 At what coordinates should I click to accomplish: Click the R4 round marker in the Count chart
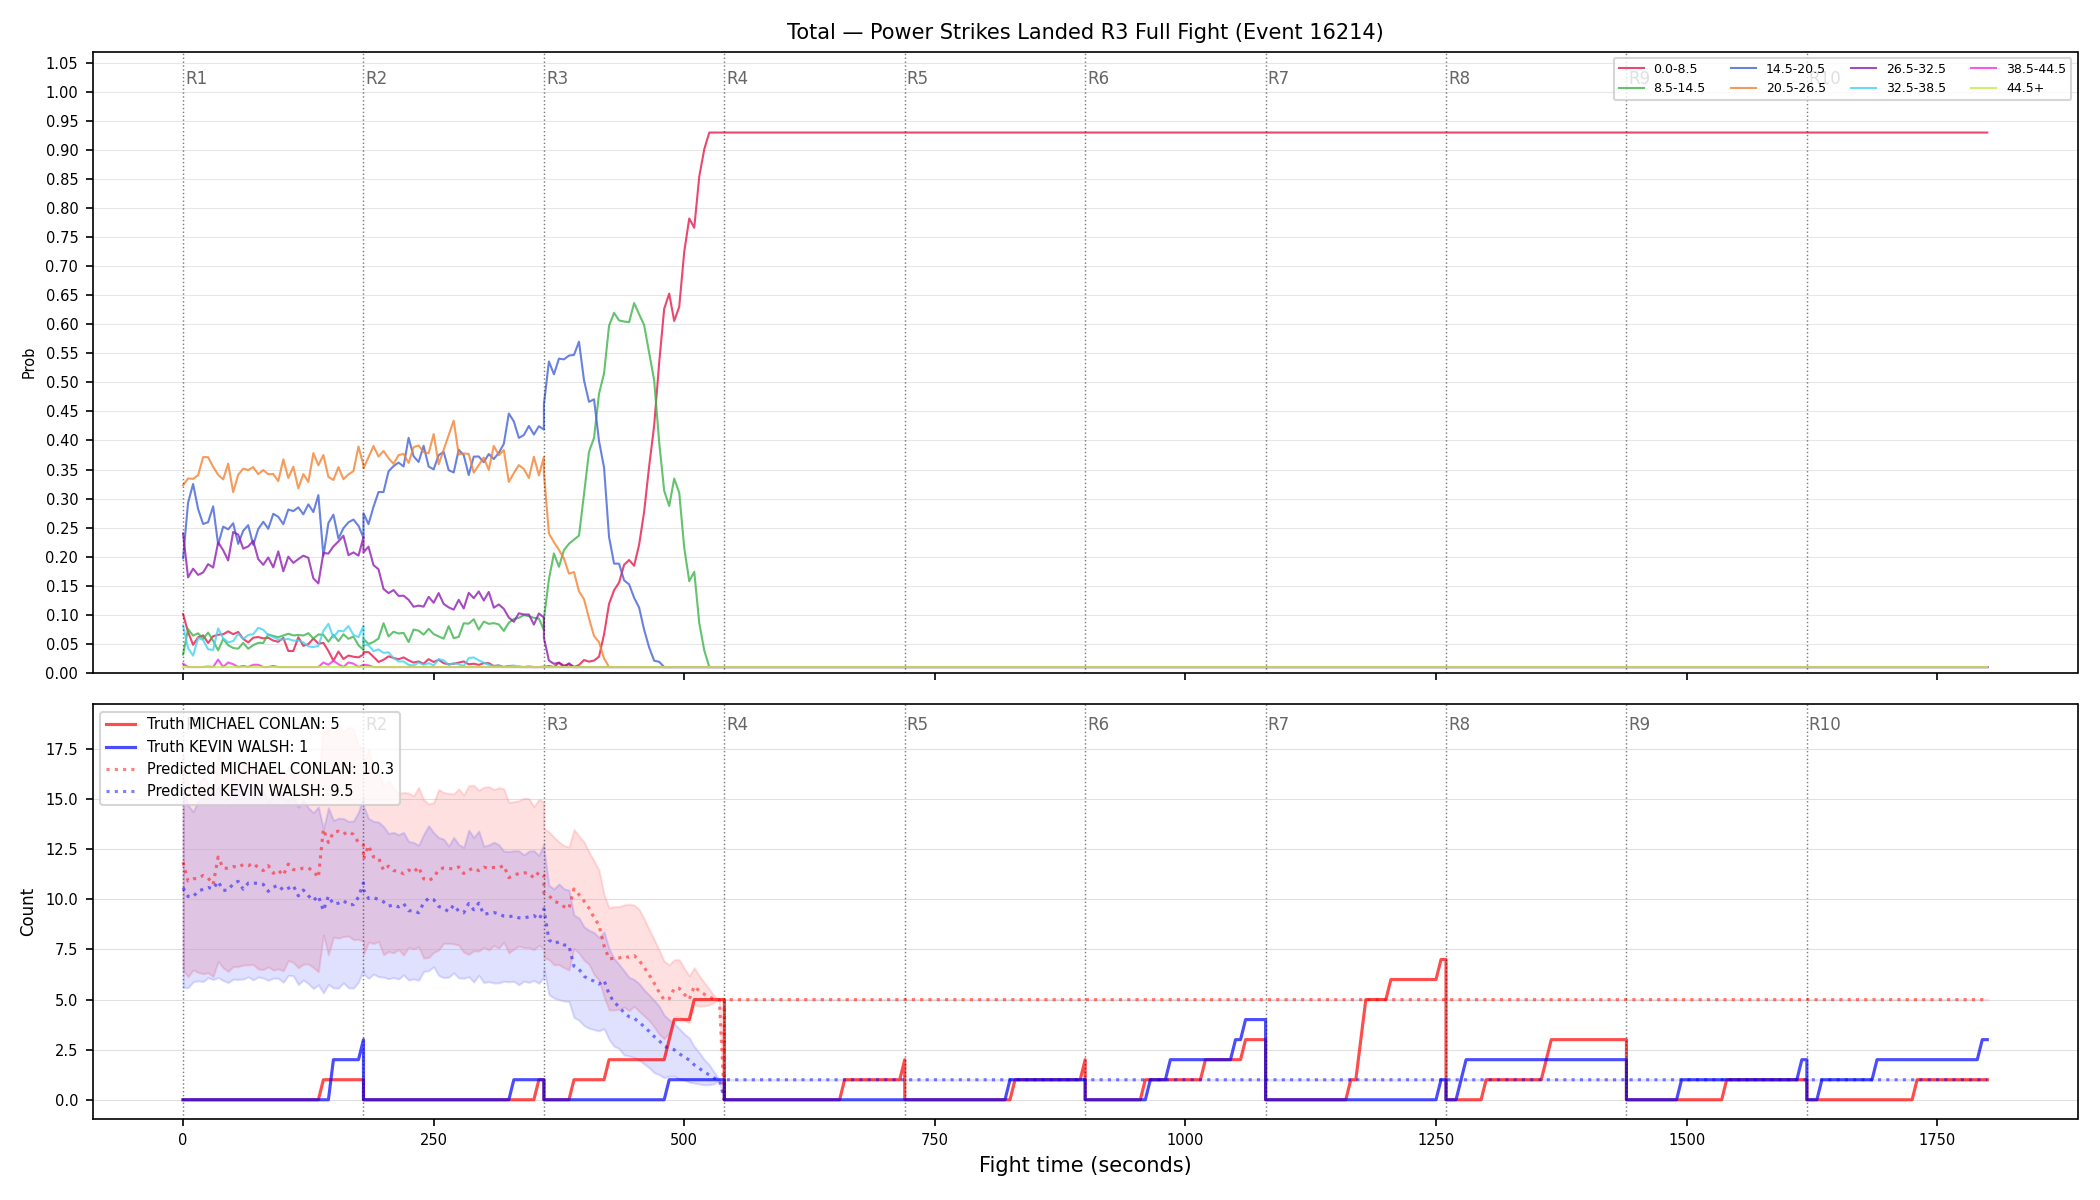click(x=737, y=724)
